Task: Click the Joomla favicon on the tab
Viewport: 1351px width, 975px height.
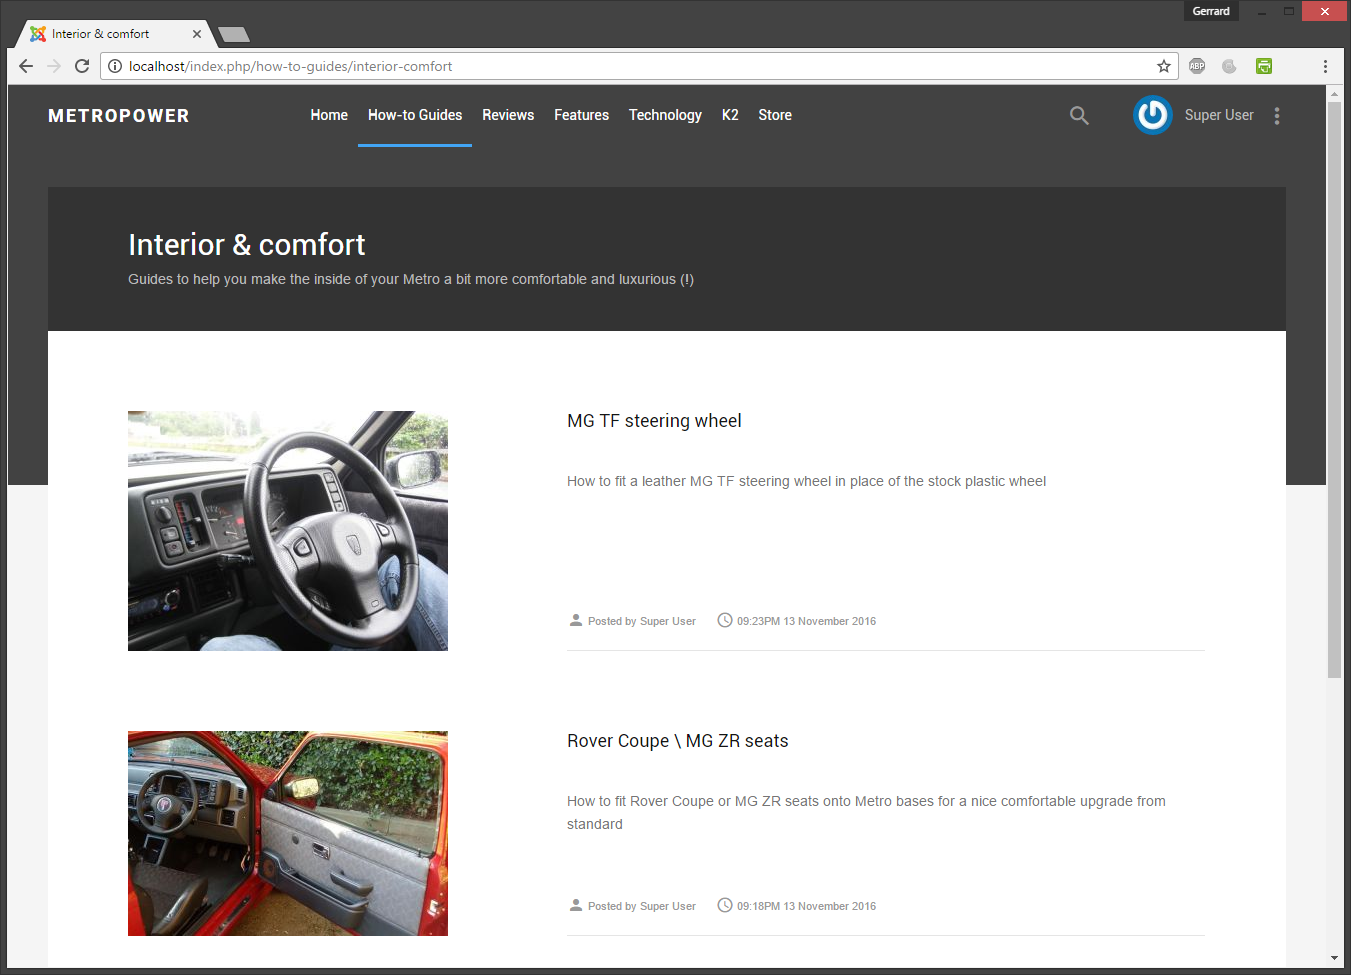Action: click(x=38, y=34)
